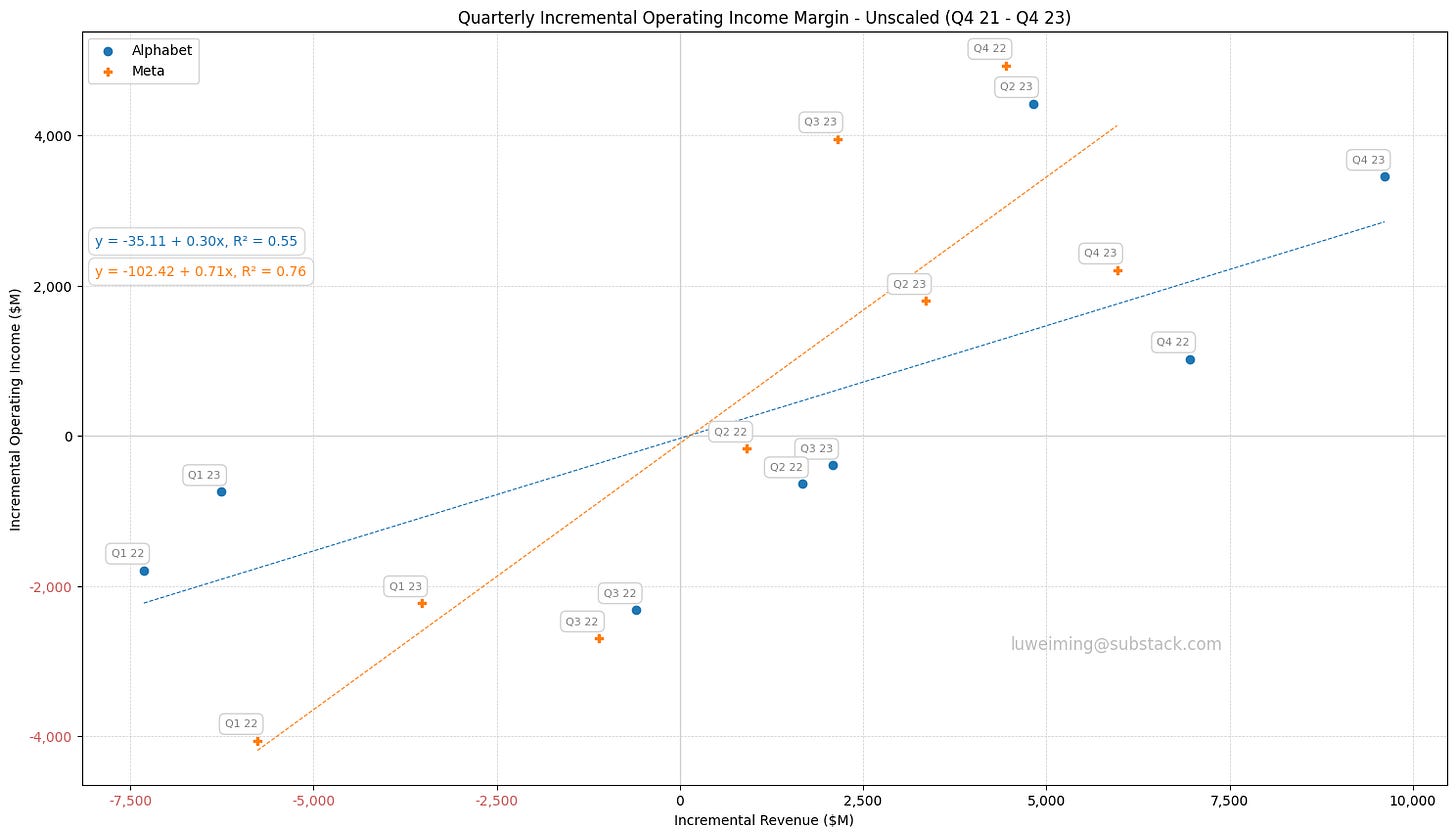The width and height of the screenshot is (1456, 837).
Task: Click the Q4 23 label above the orange Meta marker
Action: (x=1100, y=253)
